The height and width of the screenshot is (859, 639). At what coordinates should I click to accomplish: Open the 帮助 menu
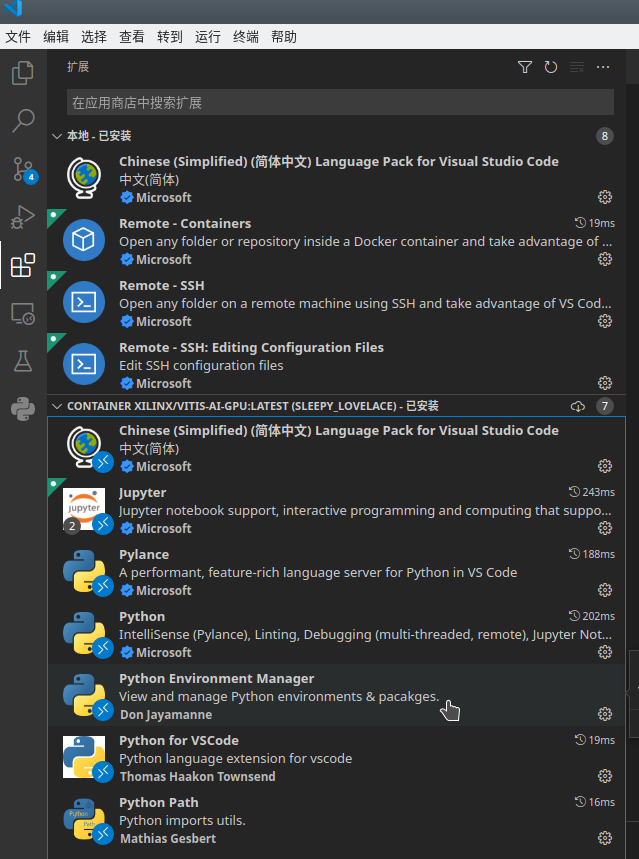pyautogui.click(x=284, y=37)
